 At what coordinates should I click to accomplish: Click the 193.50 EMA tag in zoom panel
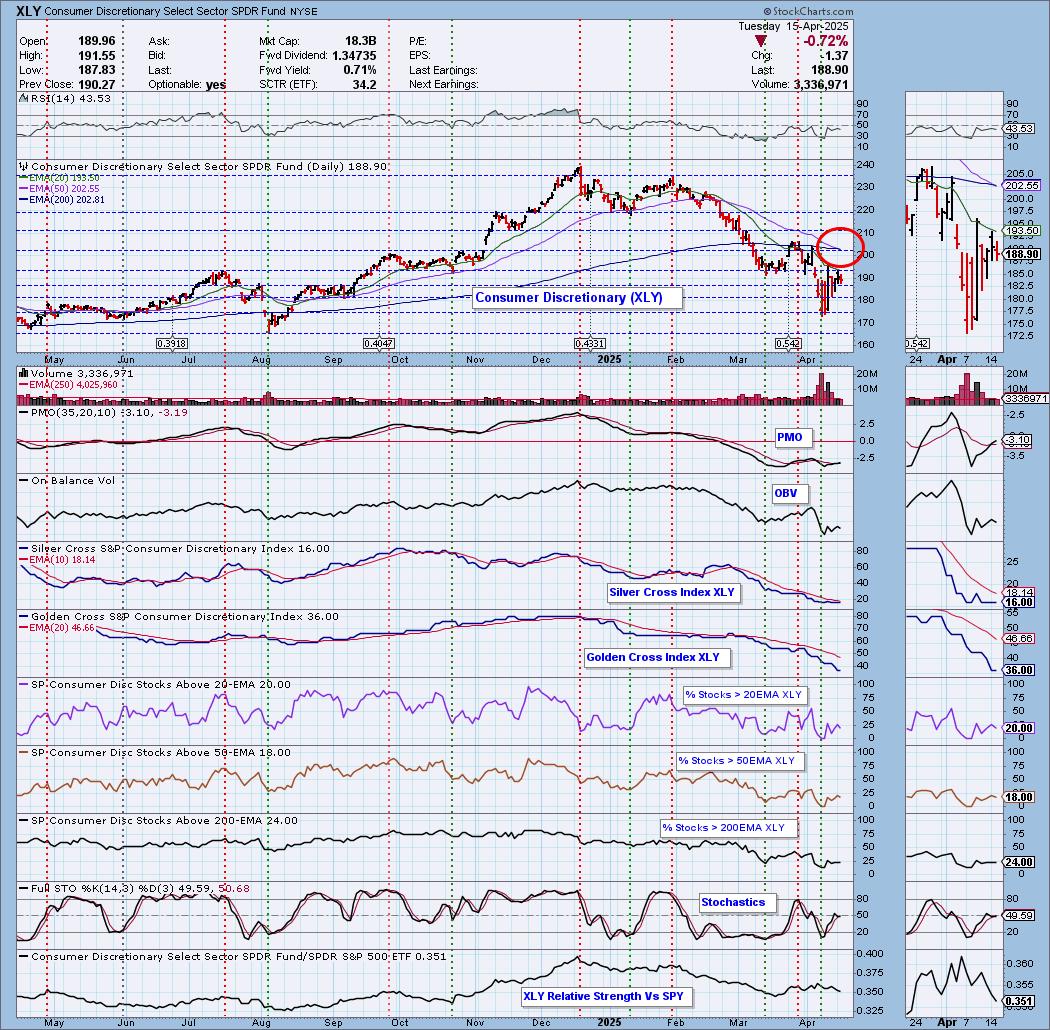pos(1022,231)
